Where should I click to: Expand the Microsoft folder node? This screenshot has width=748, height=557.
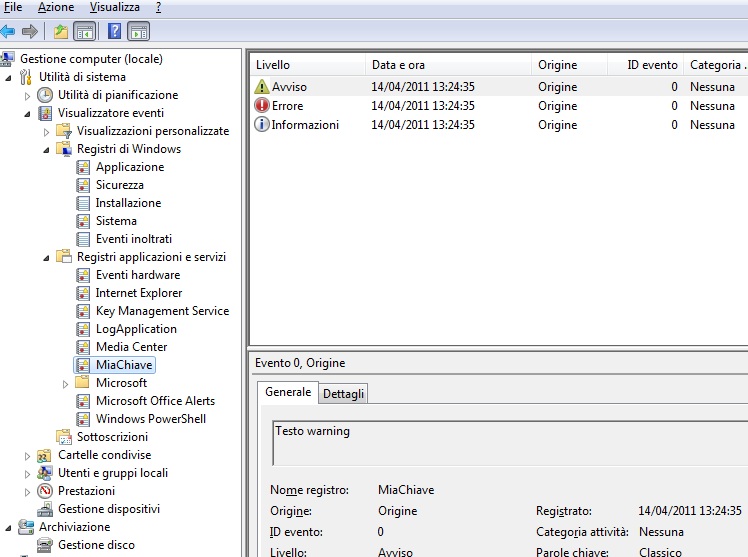(65, 384)
